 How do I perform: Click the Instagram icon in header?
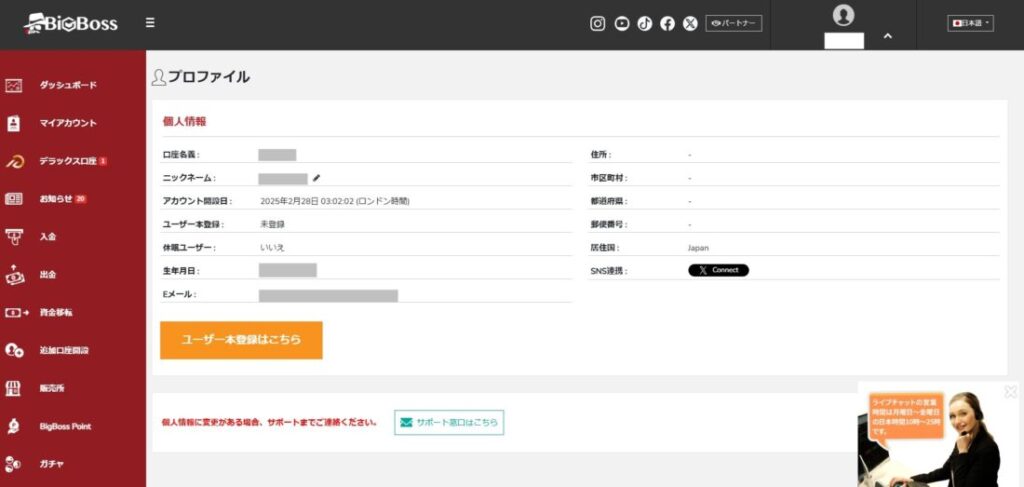click(598, 24)
